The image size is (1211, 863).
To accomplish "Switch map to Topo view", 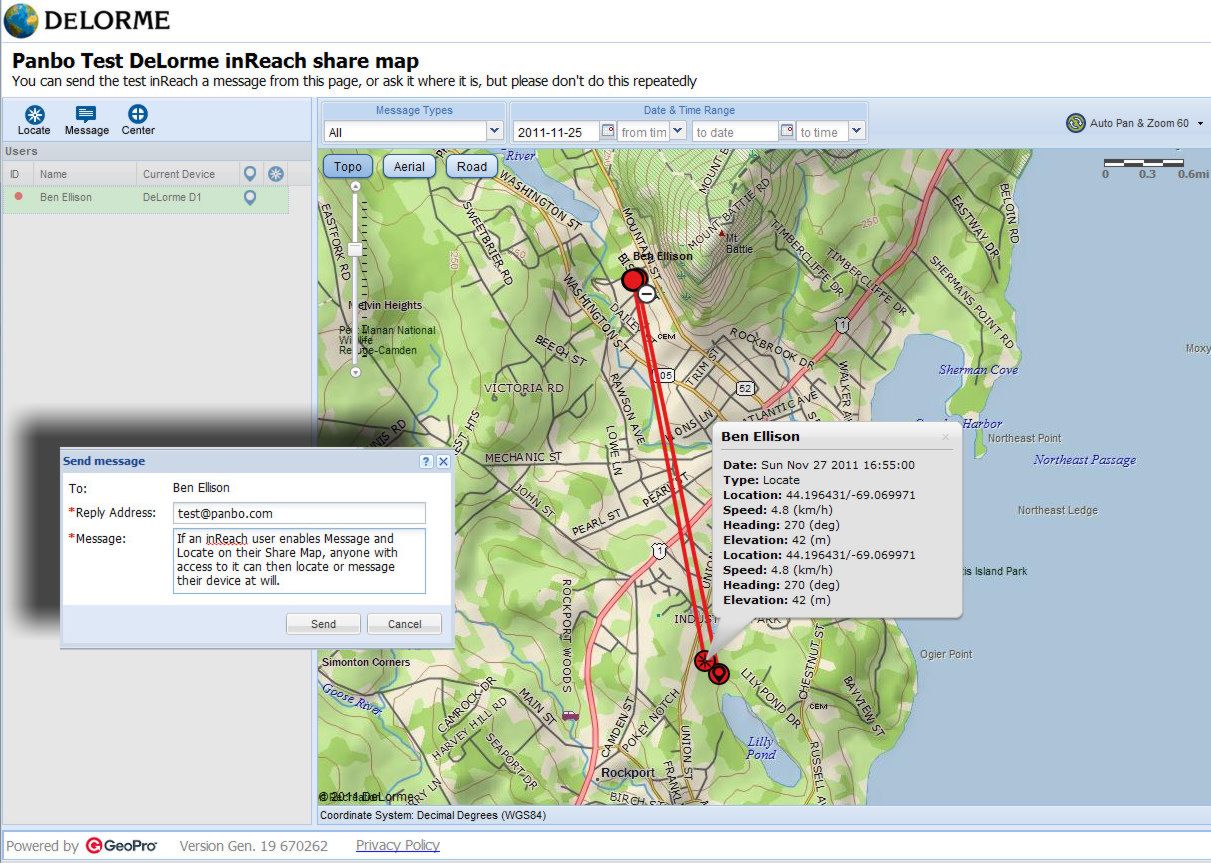I will [348, 167].
